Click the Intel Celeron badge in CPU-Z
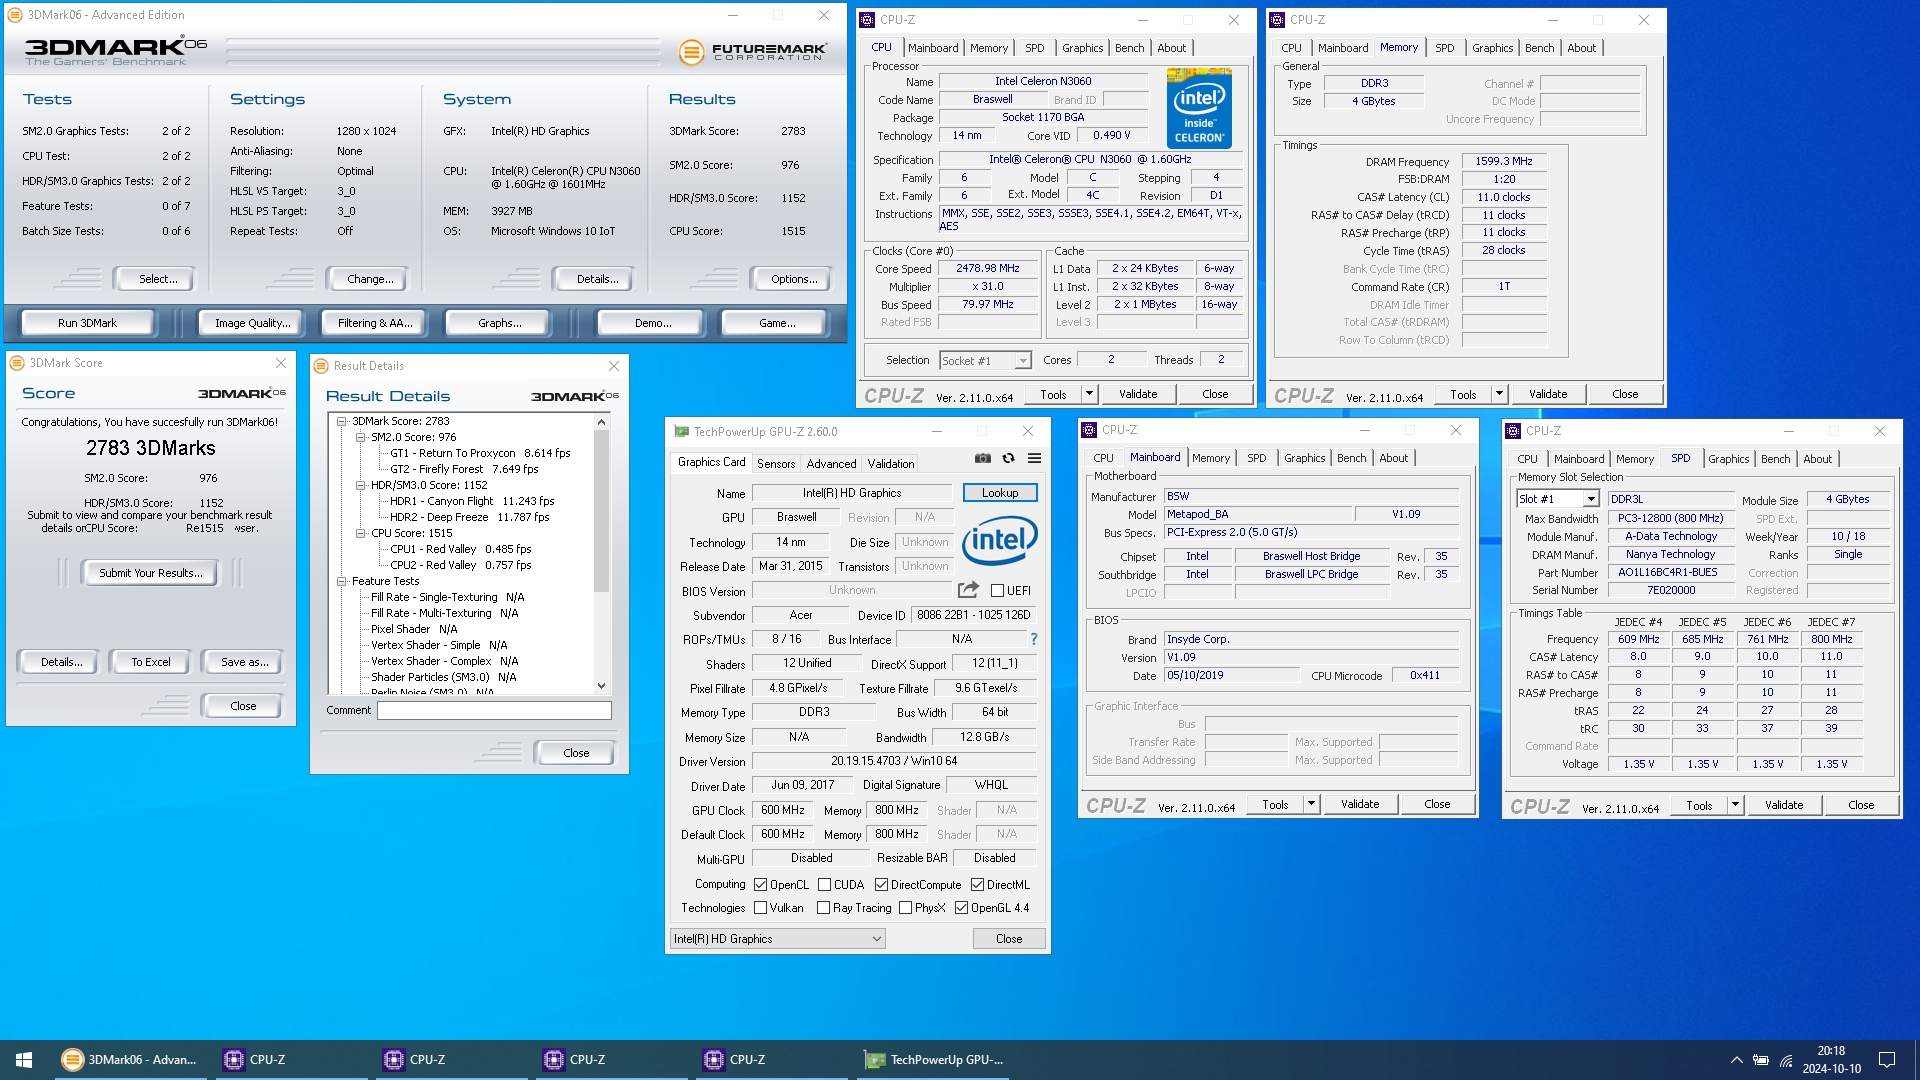Image resolution: width=1920 pixels, height=1080 pixels. (x=1199, y=109)
